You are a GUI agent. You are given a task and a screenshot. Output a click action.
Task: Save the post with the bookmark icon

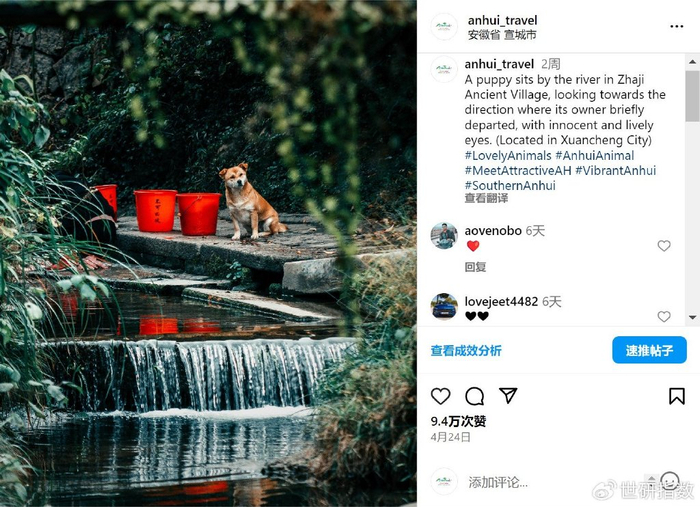pos(677,396)
